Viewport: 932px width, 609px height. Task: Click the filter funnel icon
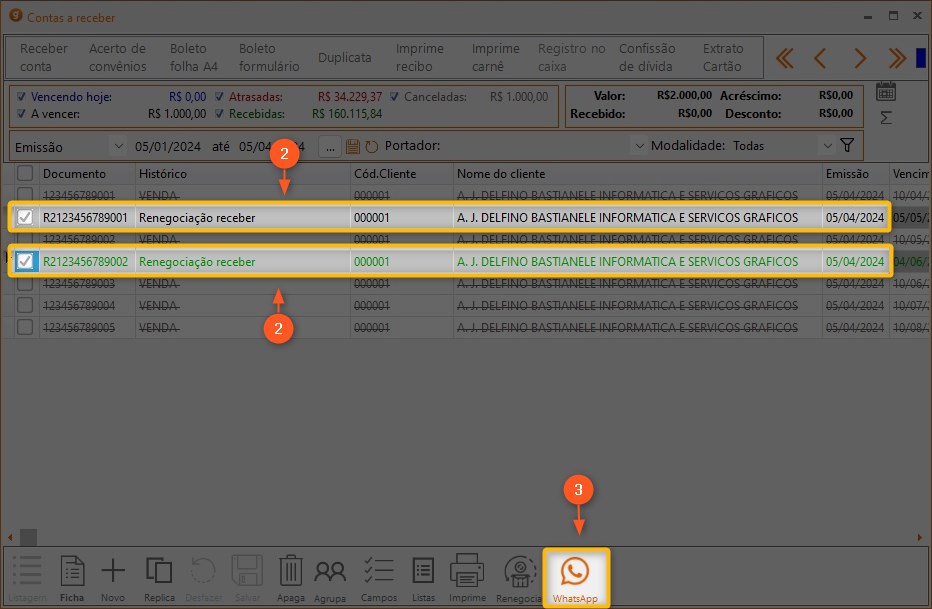(847, 146)
